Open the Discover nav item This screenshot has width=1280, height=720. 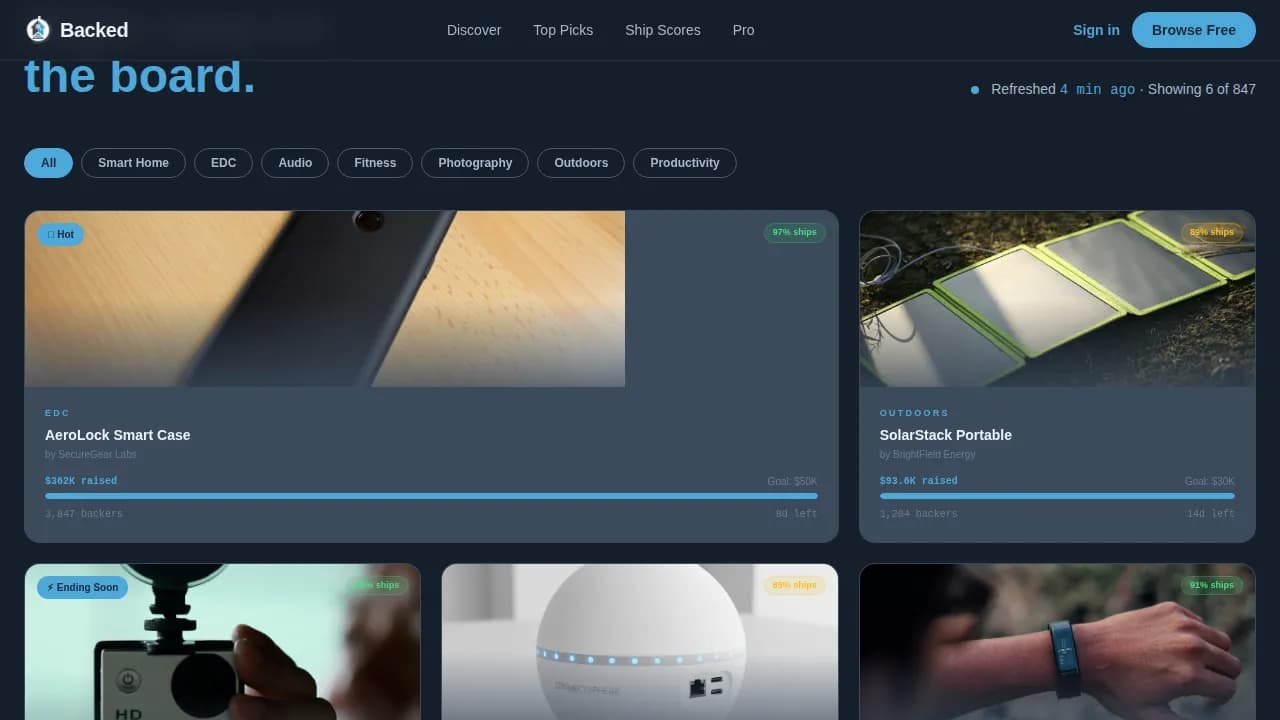coord(474,30)
